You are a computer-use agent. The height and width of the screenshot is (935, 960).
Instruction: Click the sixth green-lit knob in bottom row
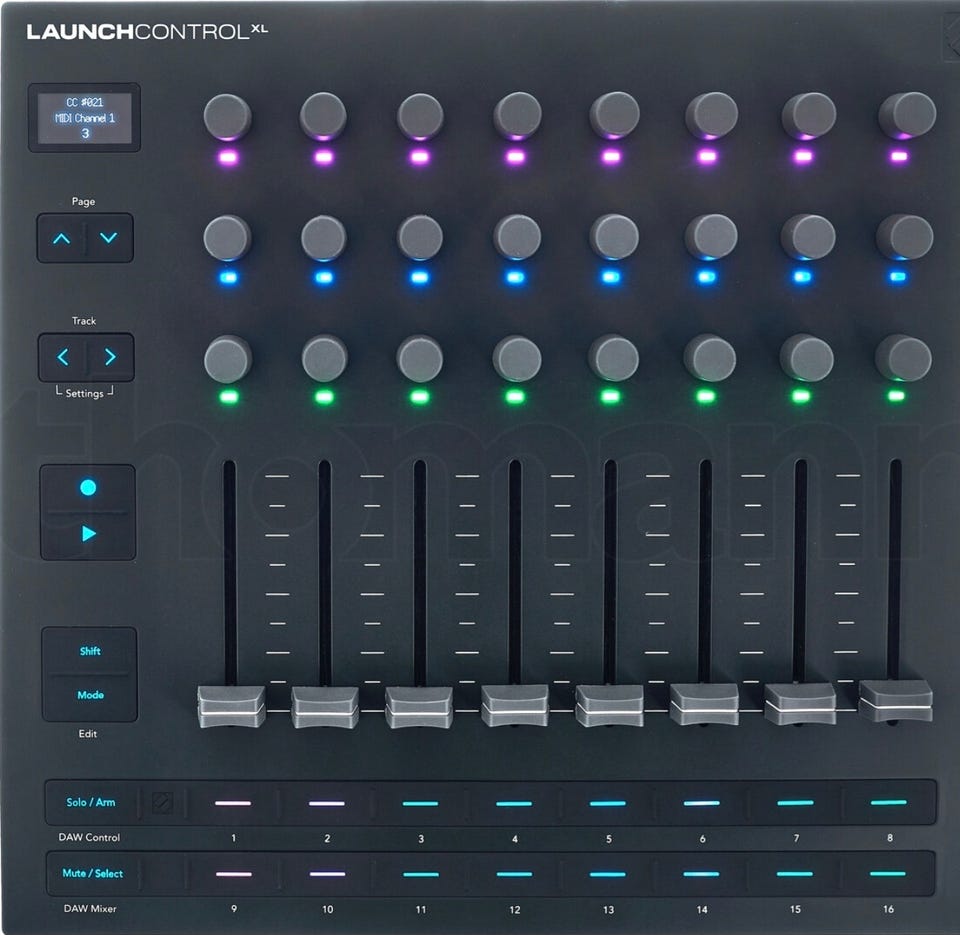(x=710, y=358)
